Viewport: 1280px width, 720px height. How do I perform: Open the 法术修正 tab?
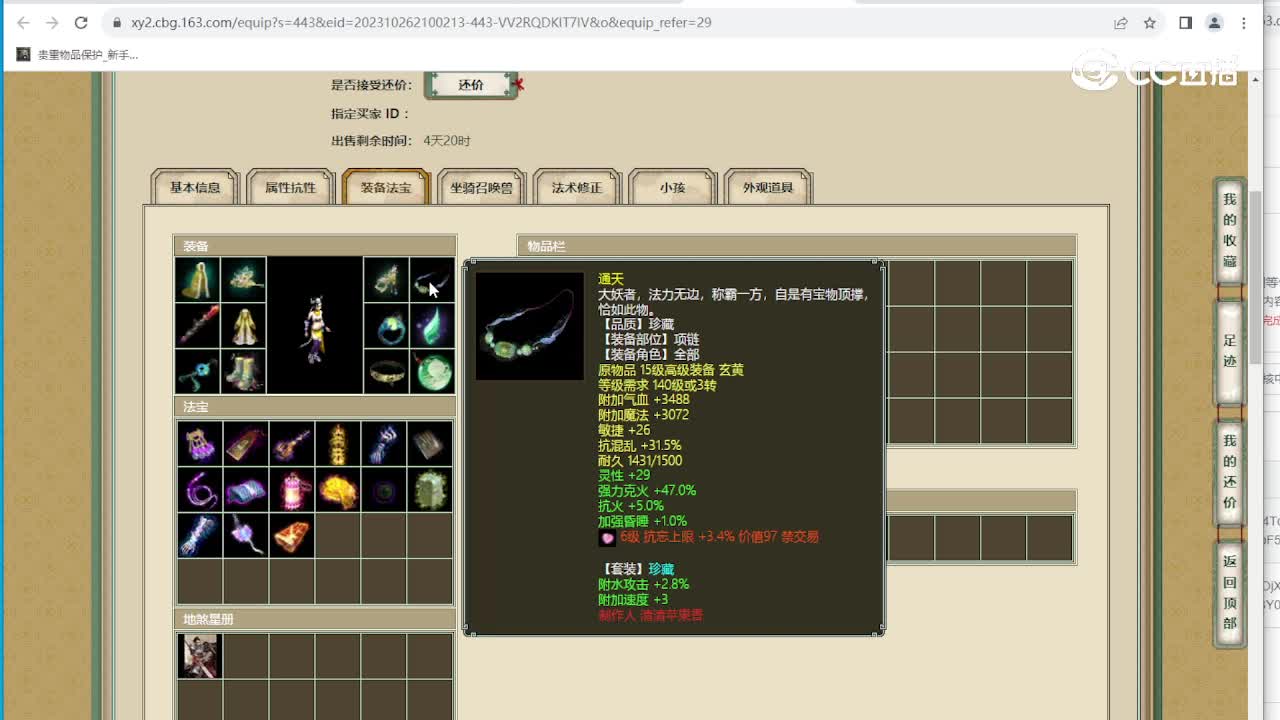pyautogui.click(x=577, y=187)
